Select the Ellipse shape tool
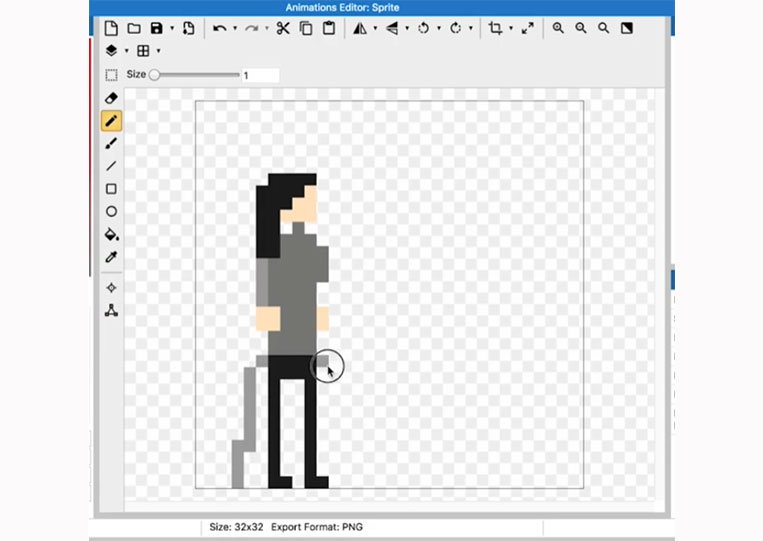763x541 pixels. click(111, 212)
